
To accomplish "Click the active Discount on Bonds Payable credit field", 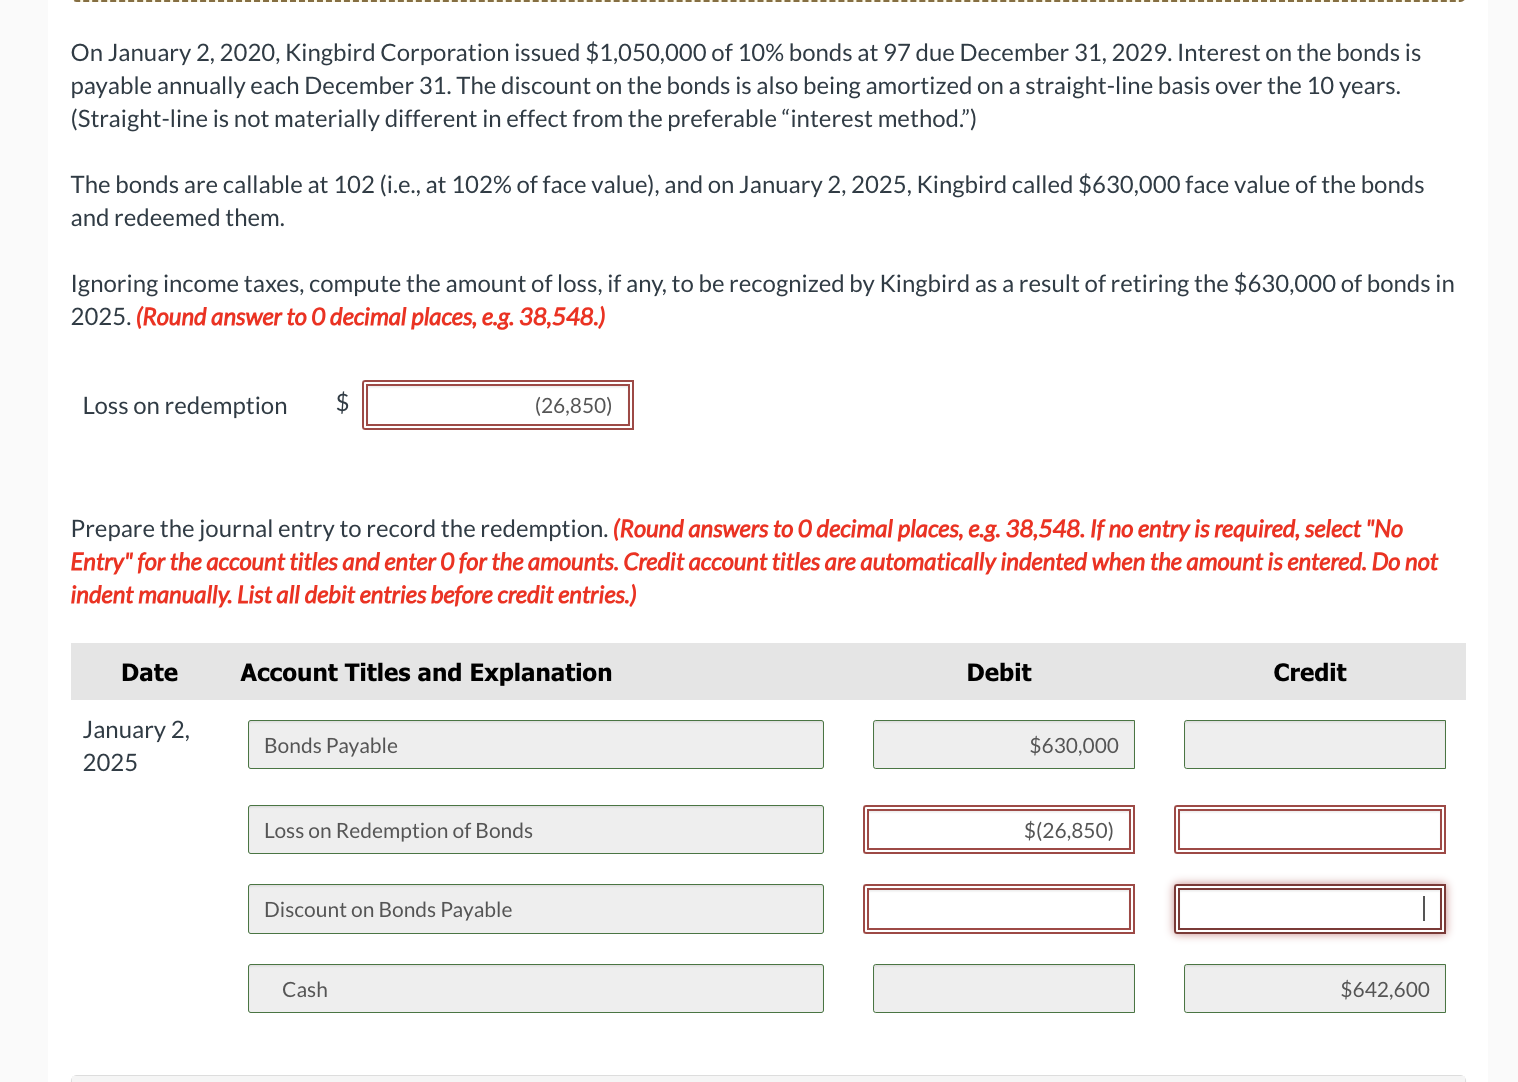I will click(x=1309, y=909).
